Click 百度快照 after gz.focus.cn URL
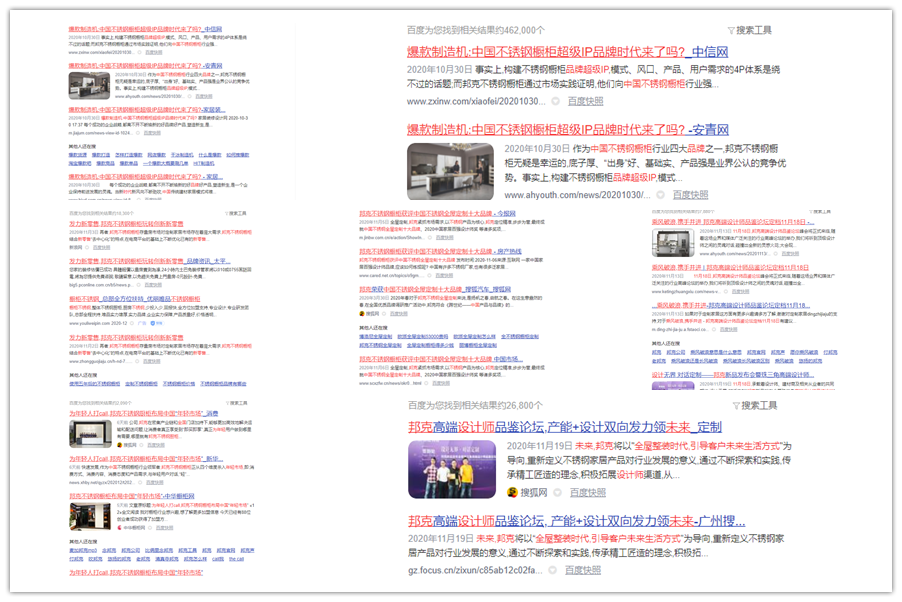This screenshot has height=602, width=902. [x=583, y=570]
